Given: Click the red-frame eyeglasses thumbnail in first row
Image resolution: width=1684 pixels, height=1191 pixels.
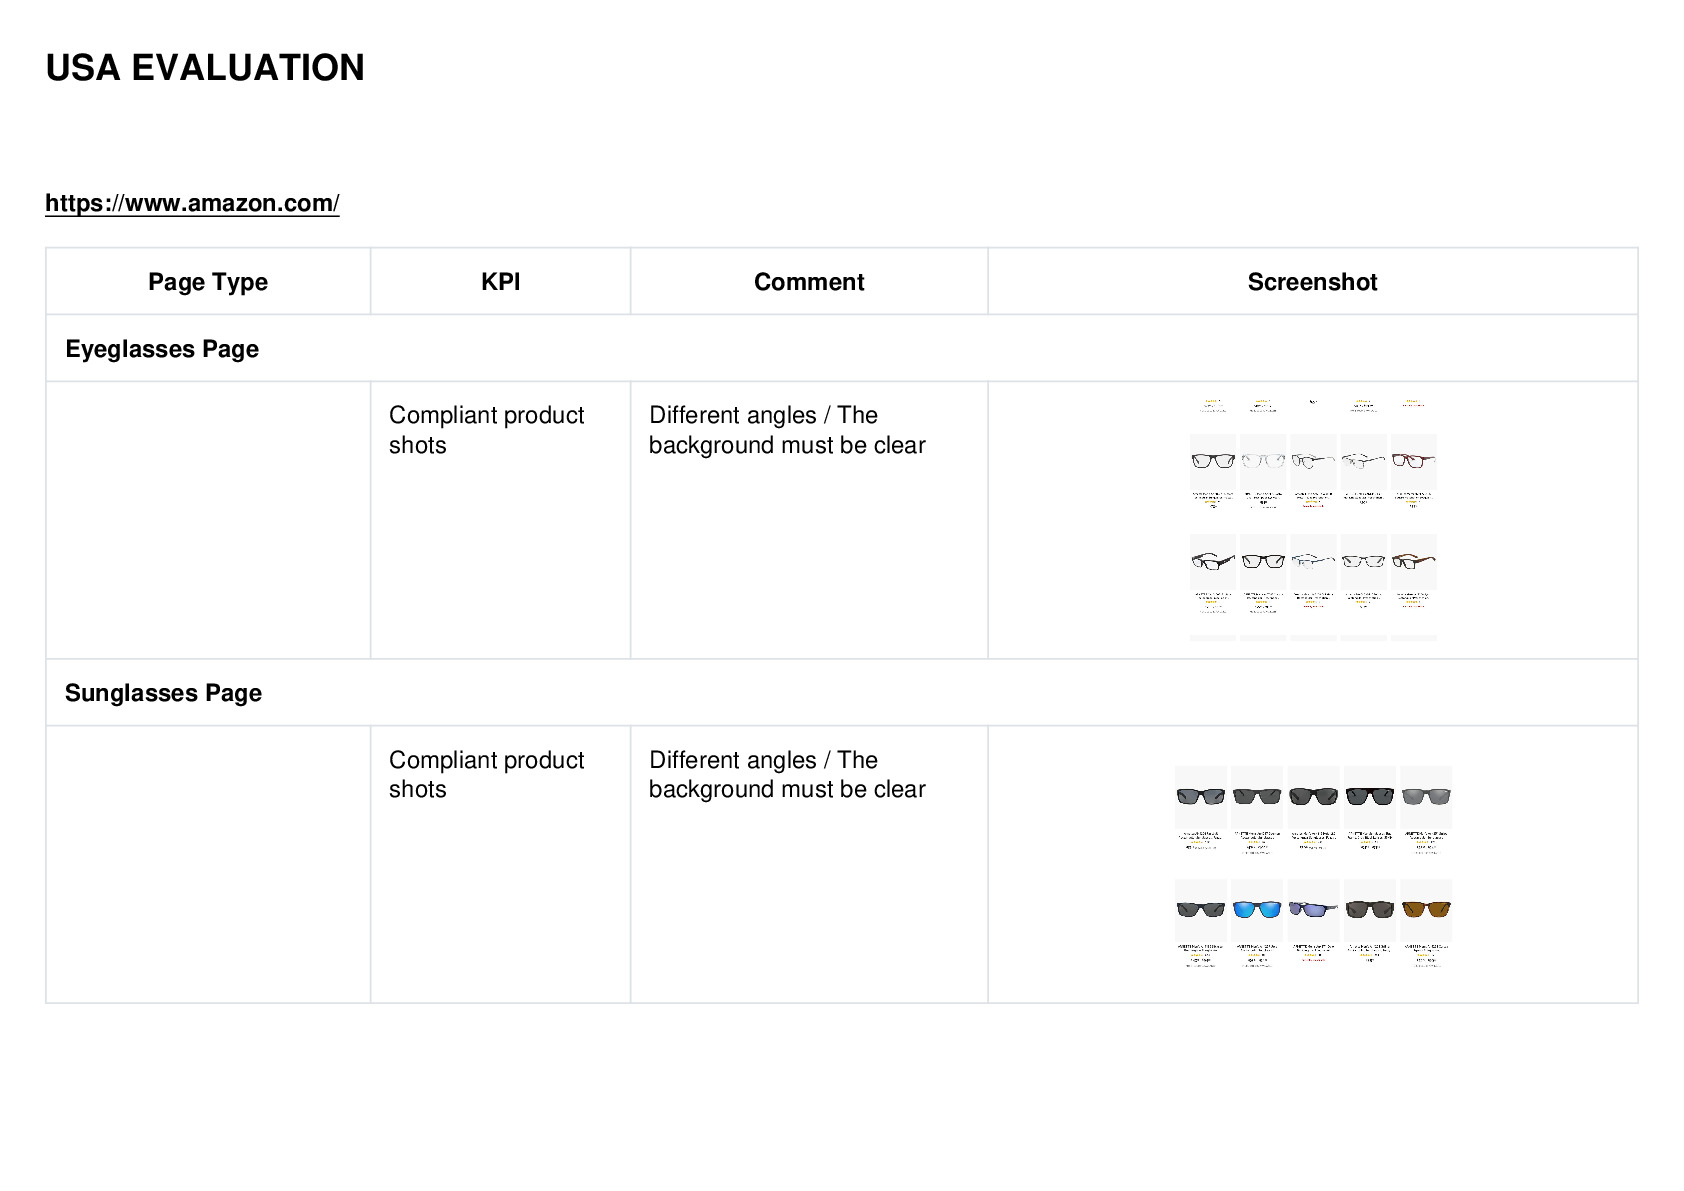Looking at the screenshot, I should [x=1414, y=460].
